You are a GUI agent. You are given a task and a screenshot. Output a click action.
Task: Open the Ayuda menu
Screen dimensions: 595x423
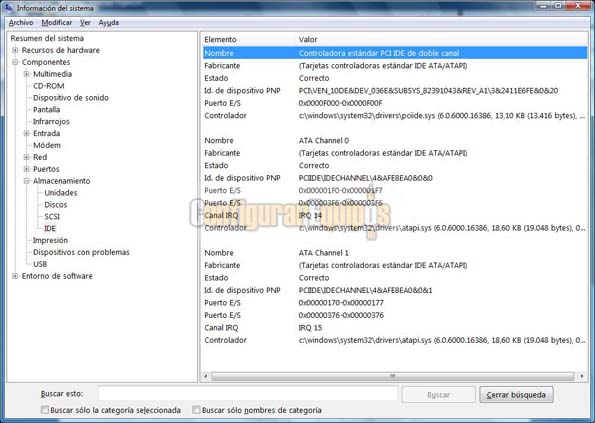point(109,23)
